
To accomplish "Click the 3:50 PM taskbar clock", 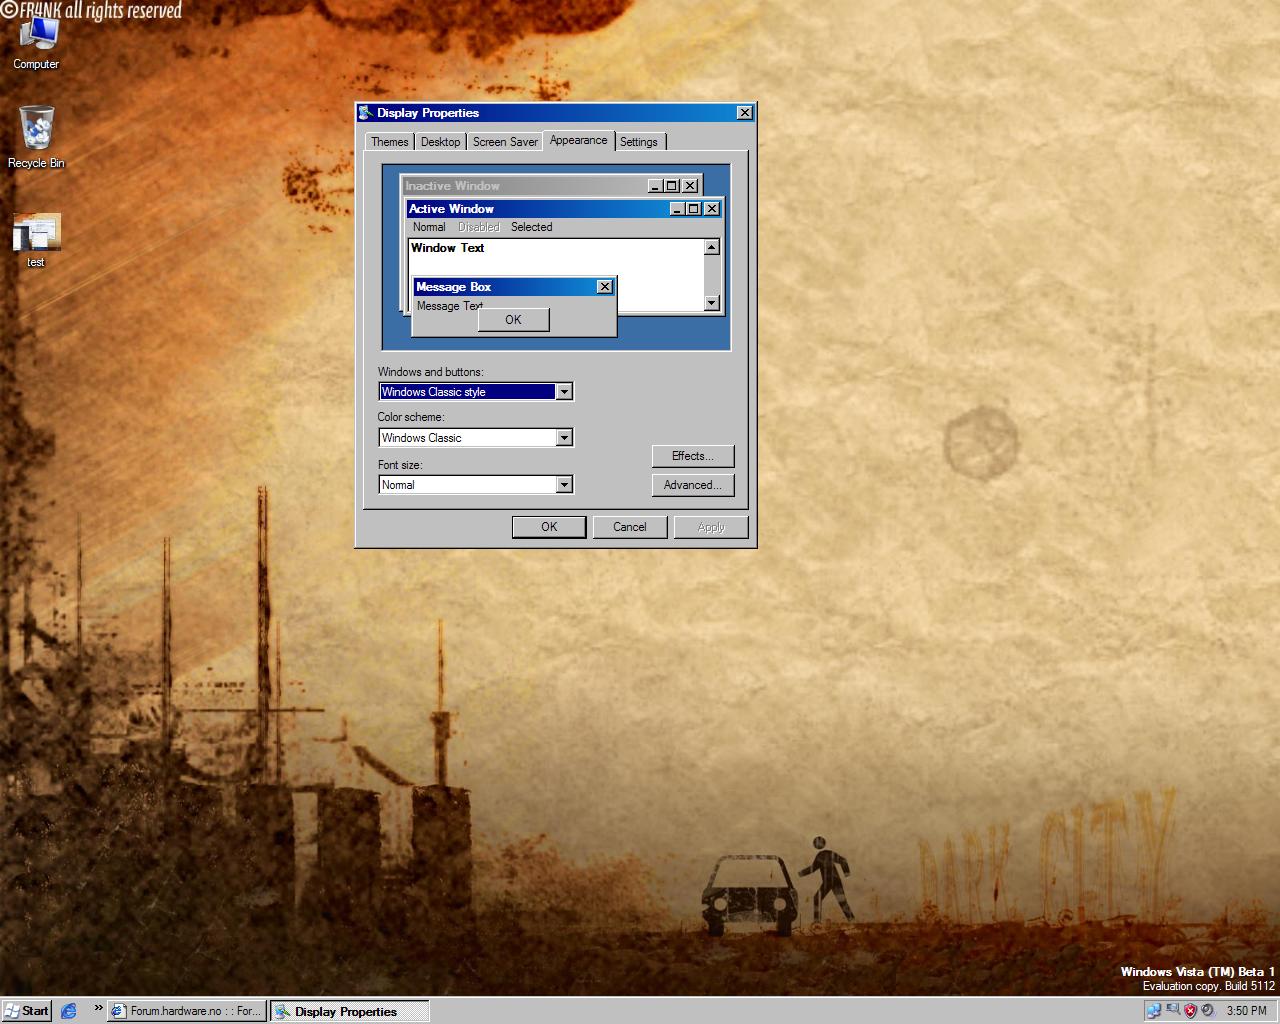I will (x=1246, y=1011).
